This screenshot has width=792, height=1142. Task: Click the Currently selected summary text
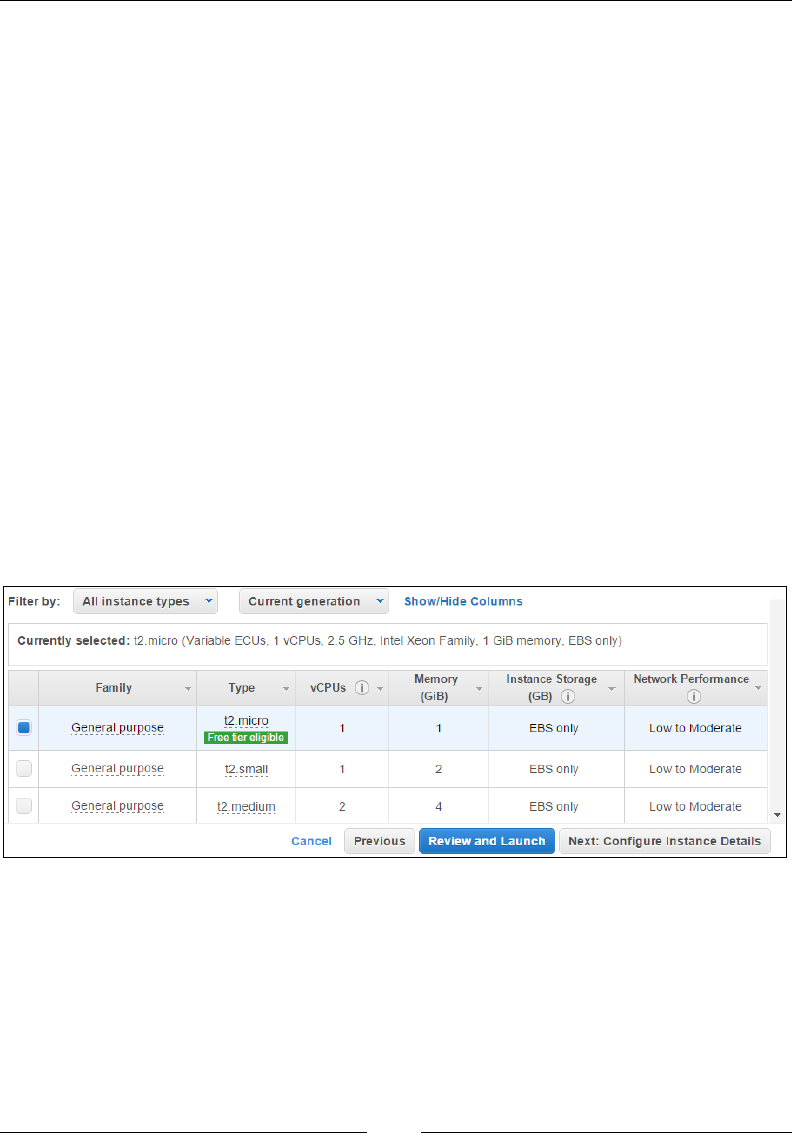point(319,641)
